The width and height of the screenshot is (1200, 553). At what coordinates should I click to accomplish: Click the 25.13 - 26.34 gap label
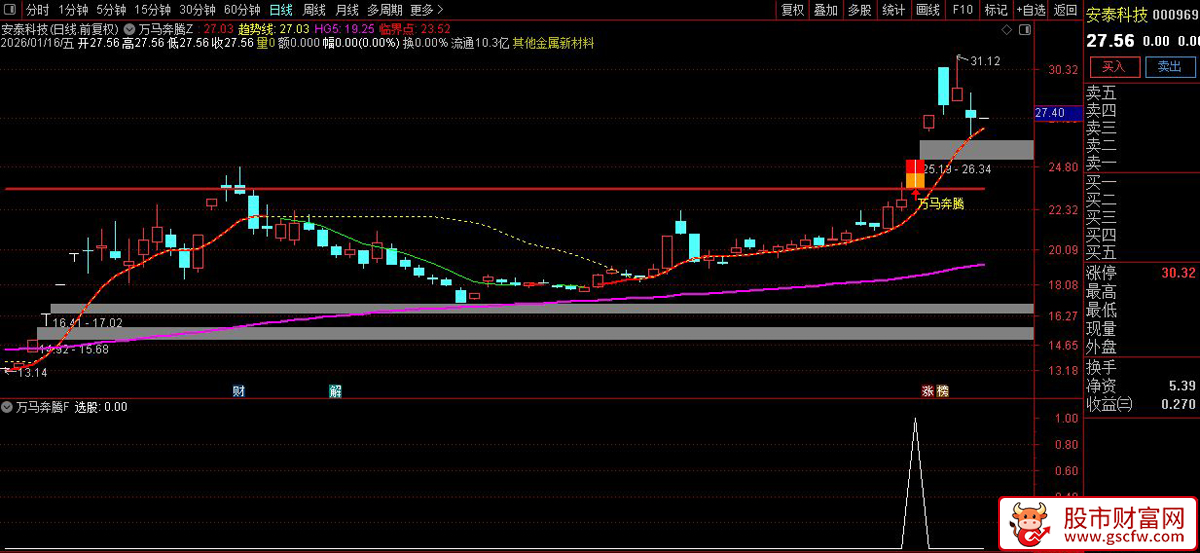point(957,168)
